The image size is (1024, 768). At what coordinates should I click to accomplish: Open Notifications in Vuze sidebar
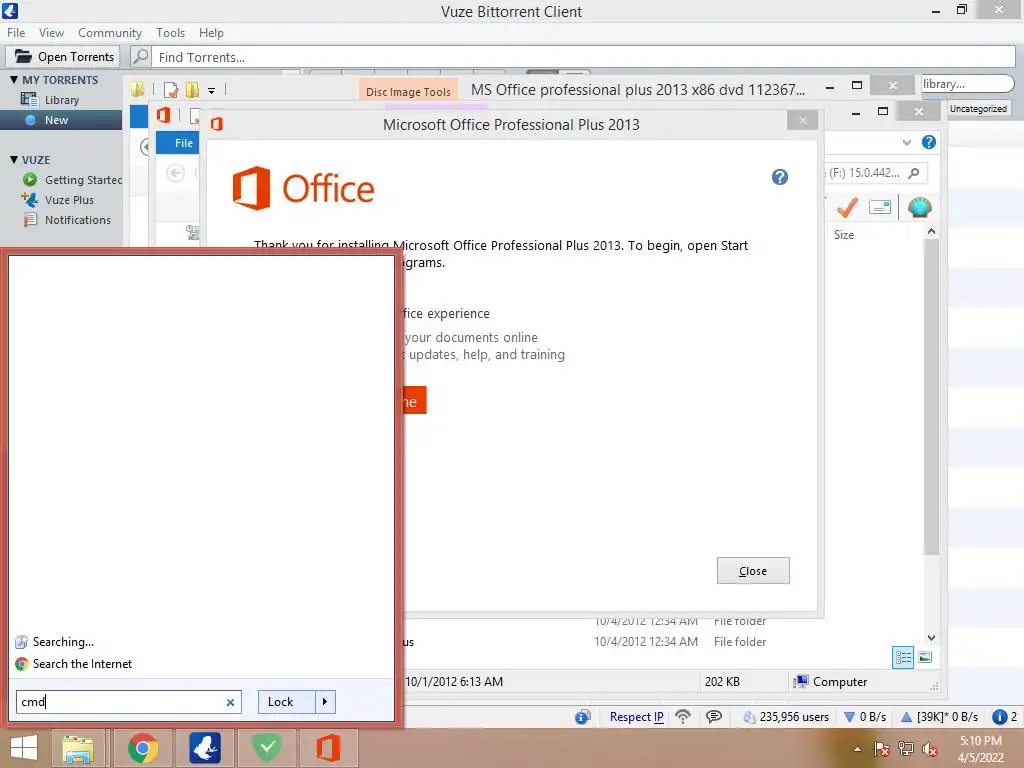tap(78, 220)
